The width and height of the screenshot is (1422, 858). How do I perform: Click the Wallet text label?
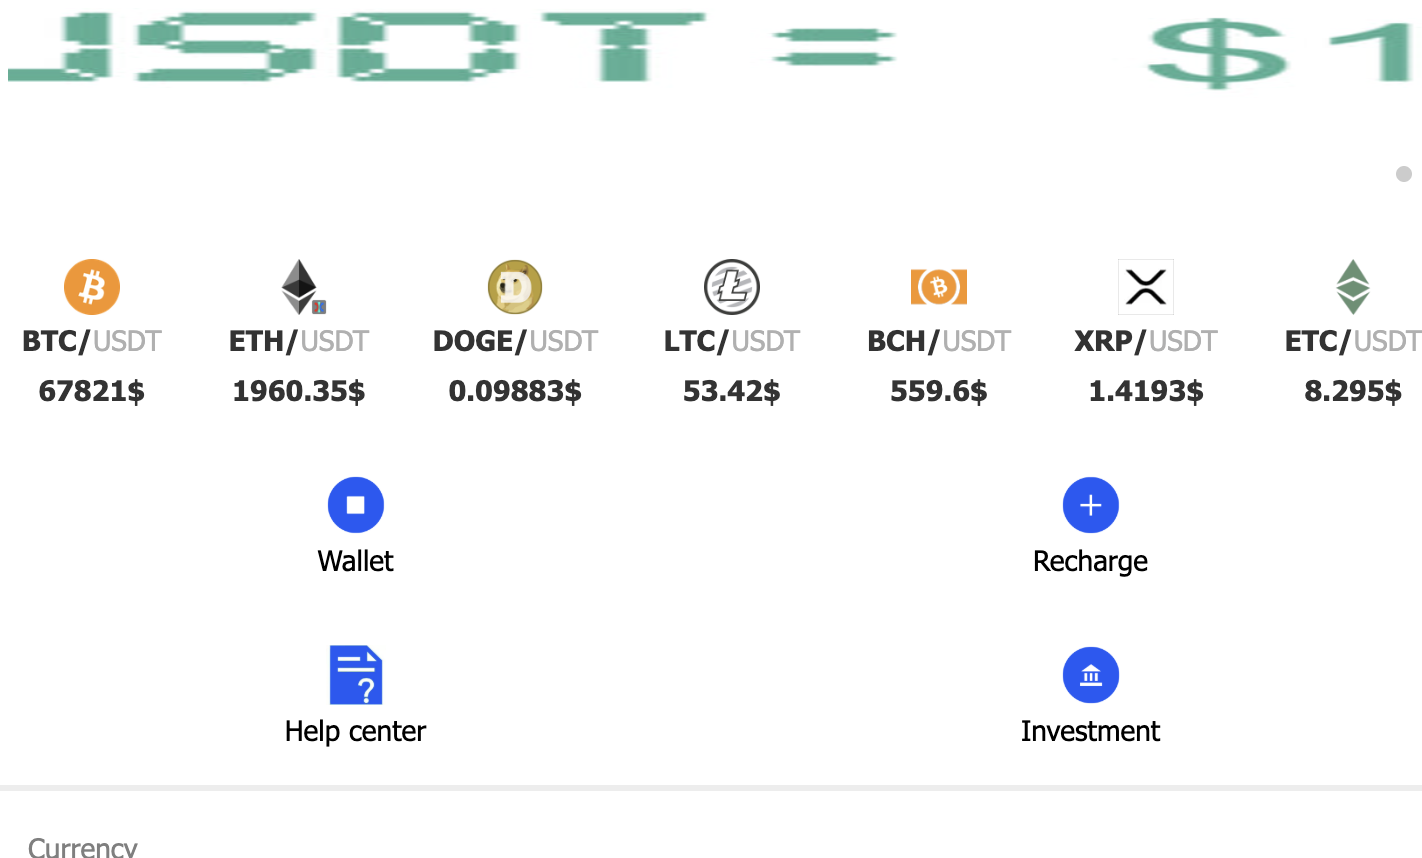(x=355, y=561)
